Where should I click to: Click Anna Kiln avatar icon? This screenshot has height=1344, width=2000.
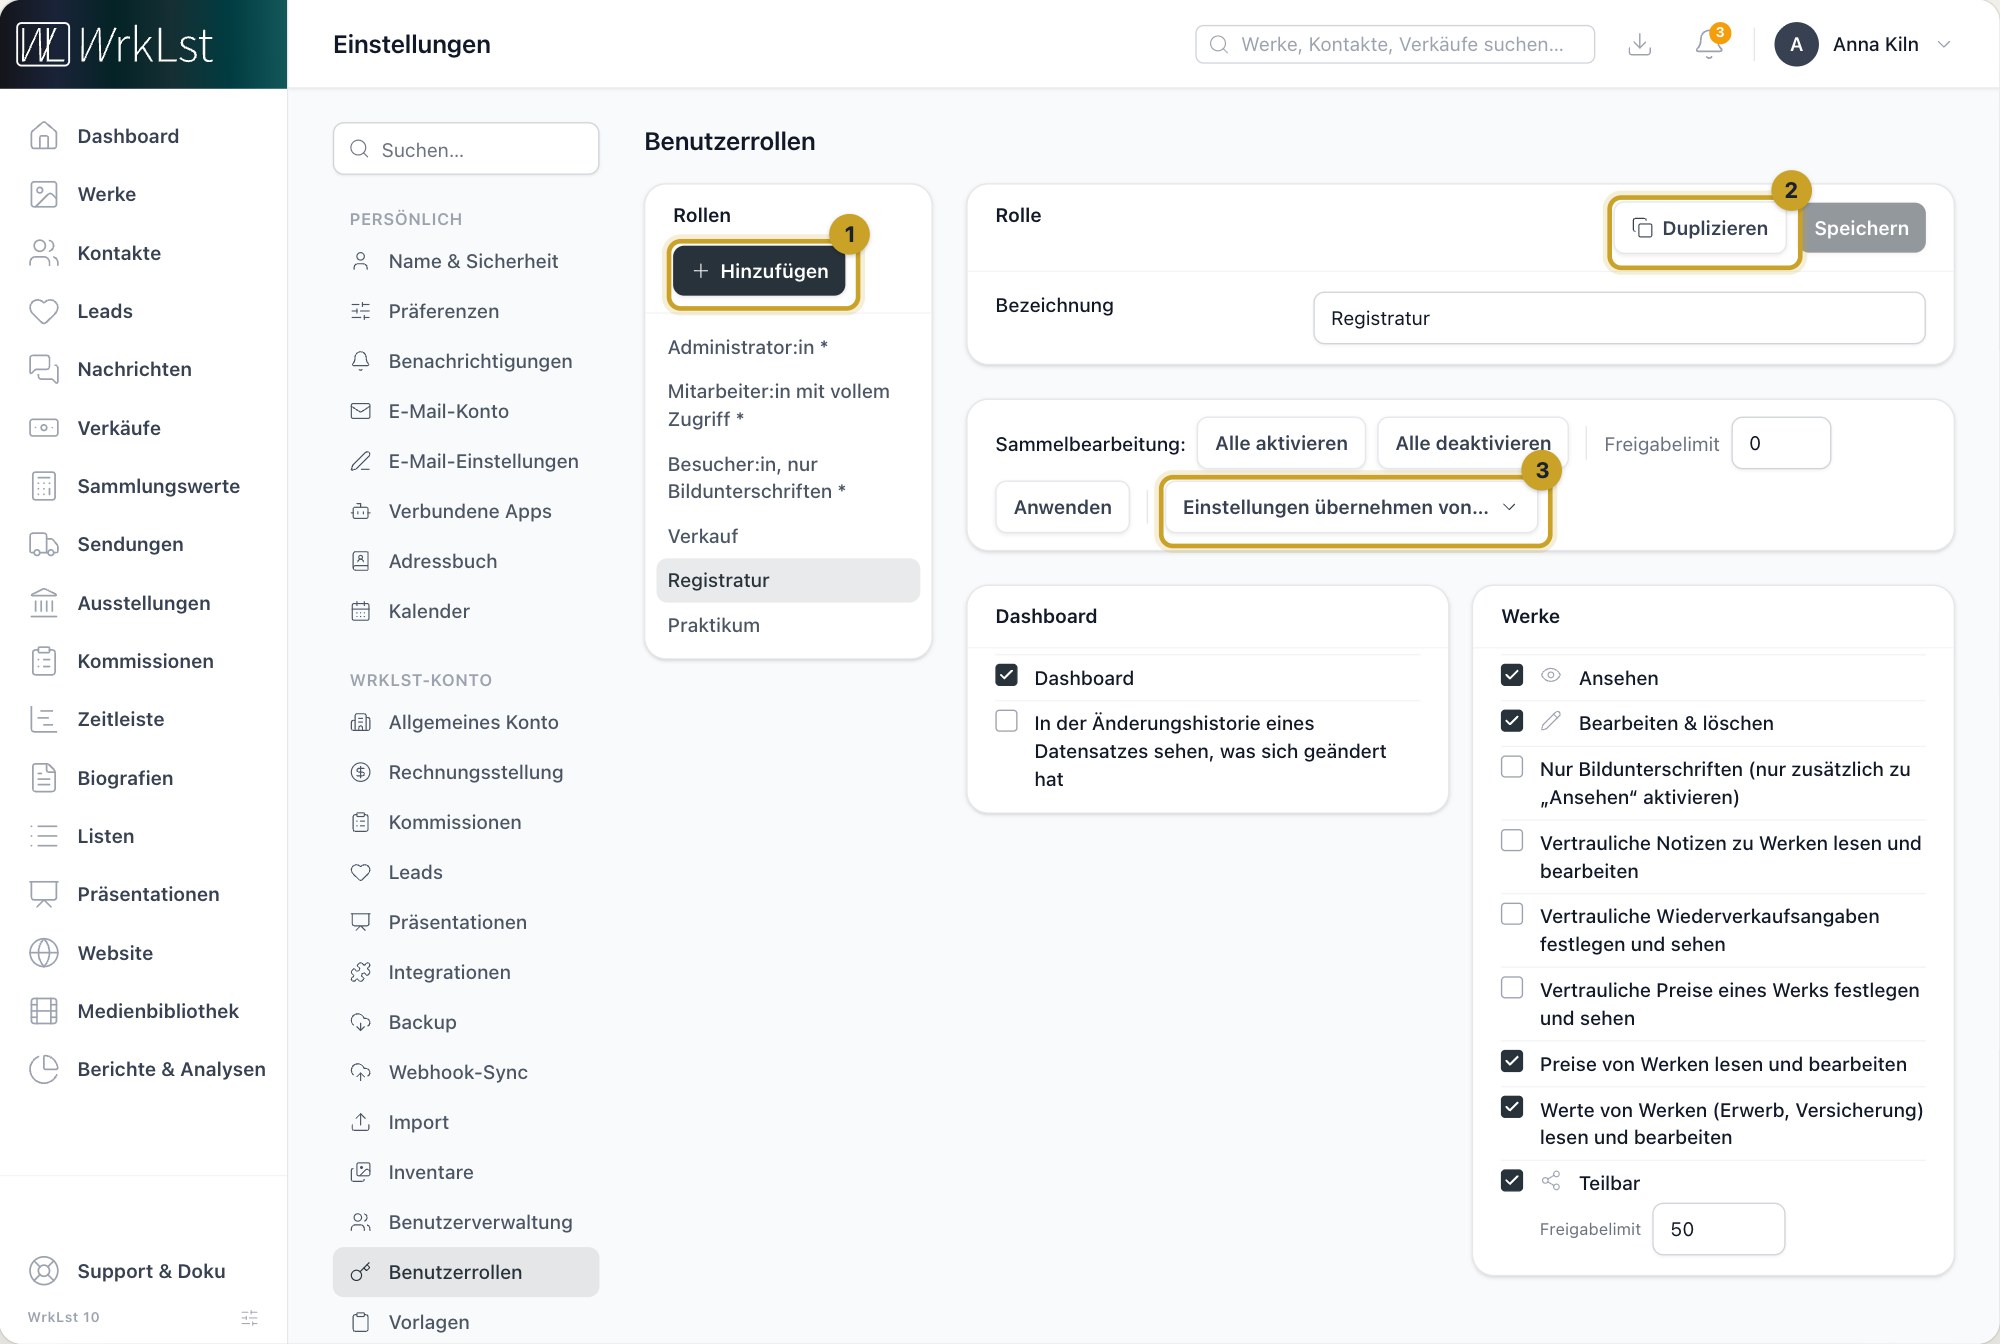pos(1796,44)
